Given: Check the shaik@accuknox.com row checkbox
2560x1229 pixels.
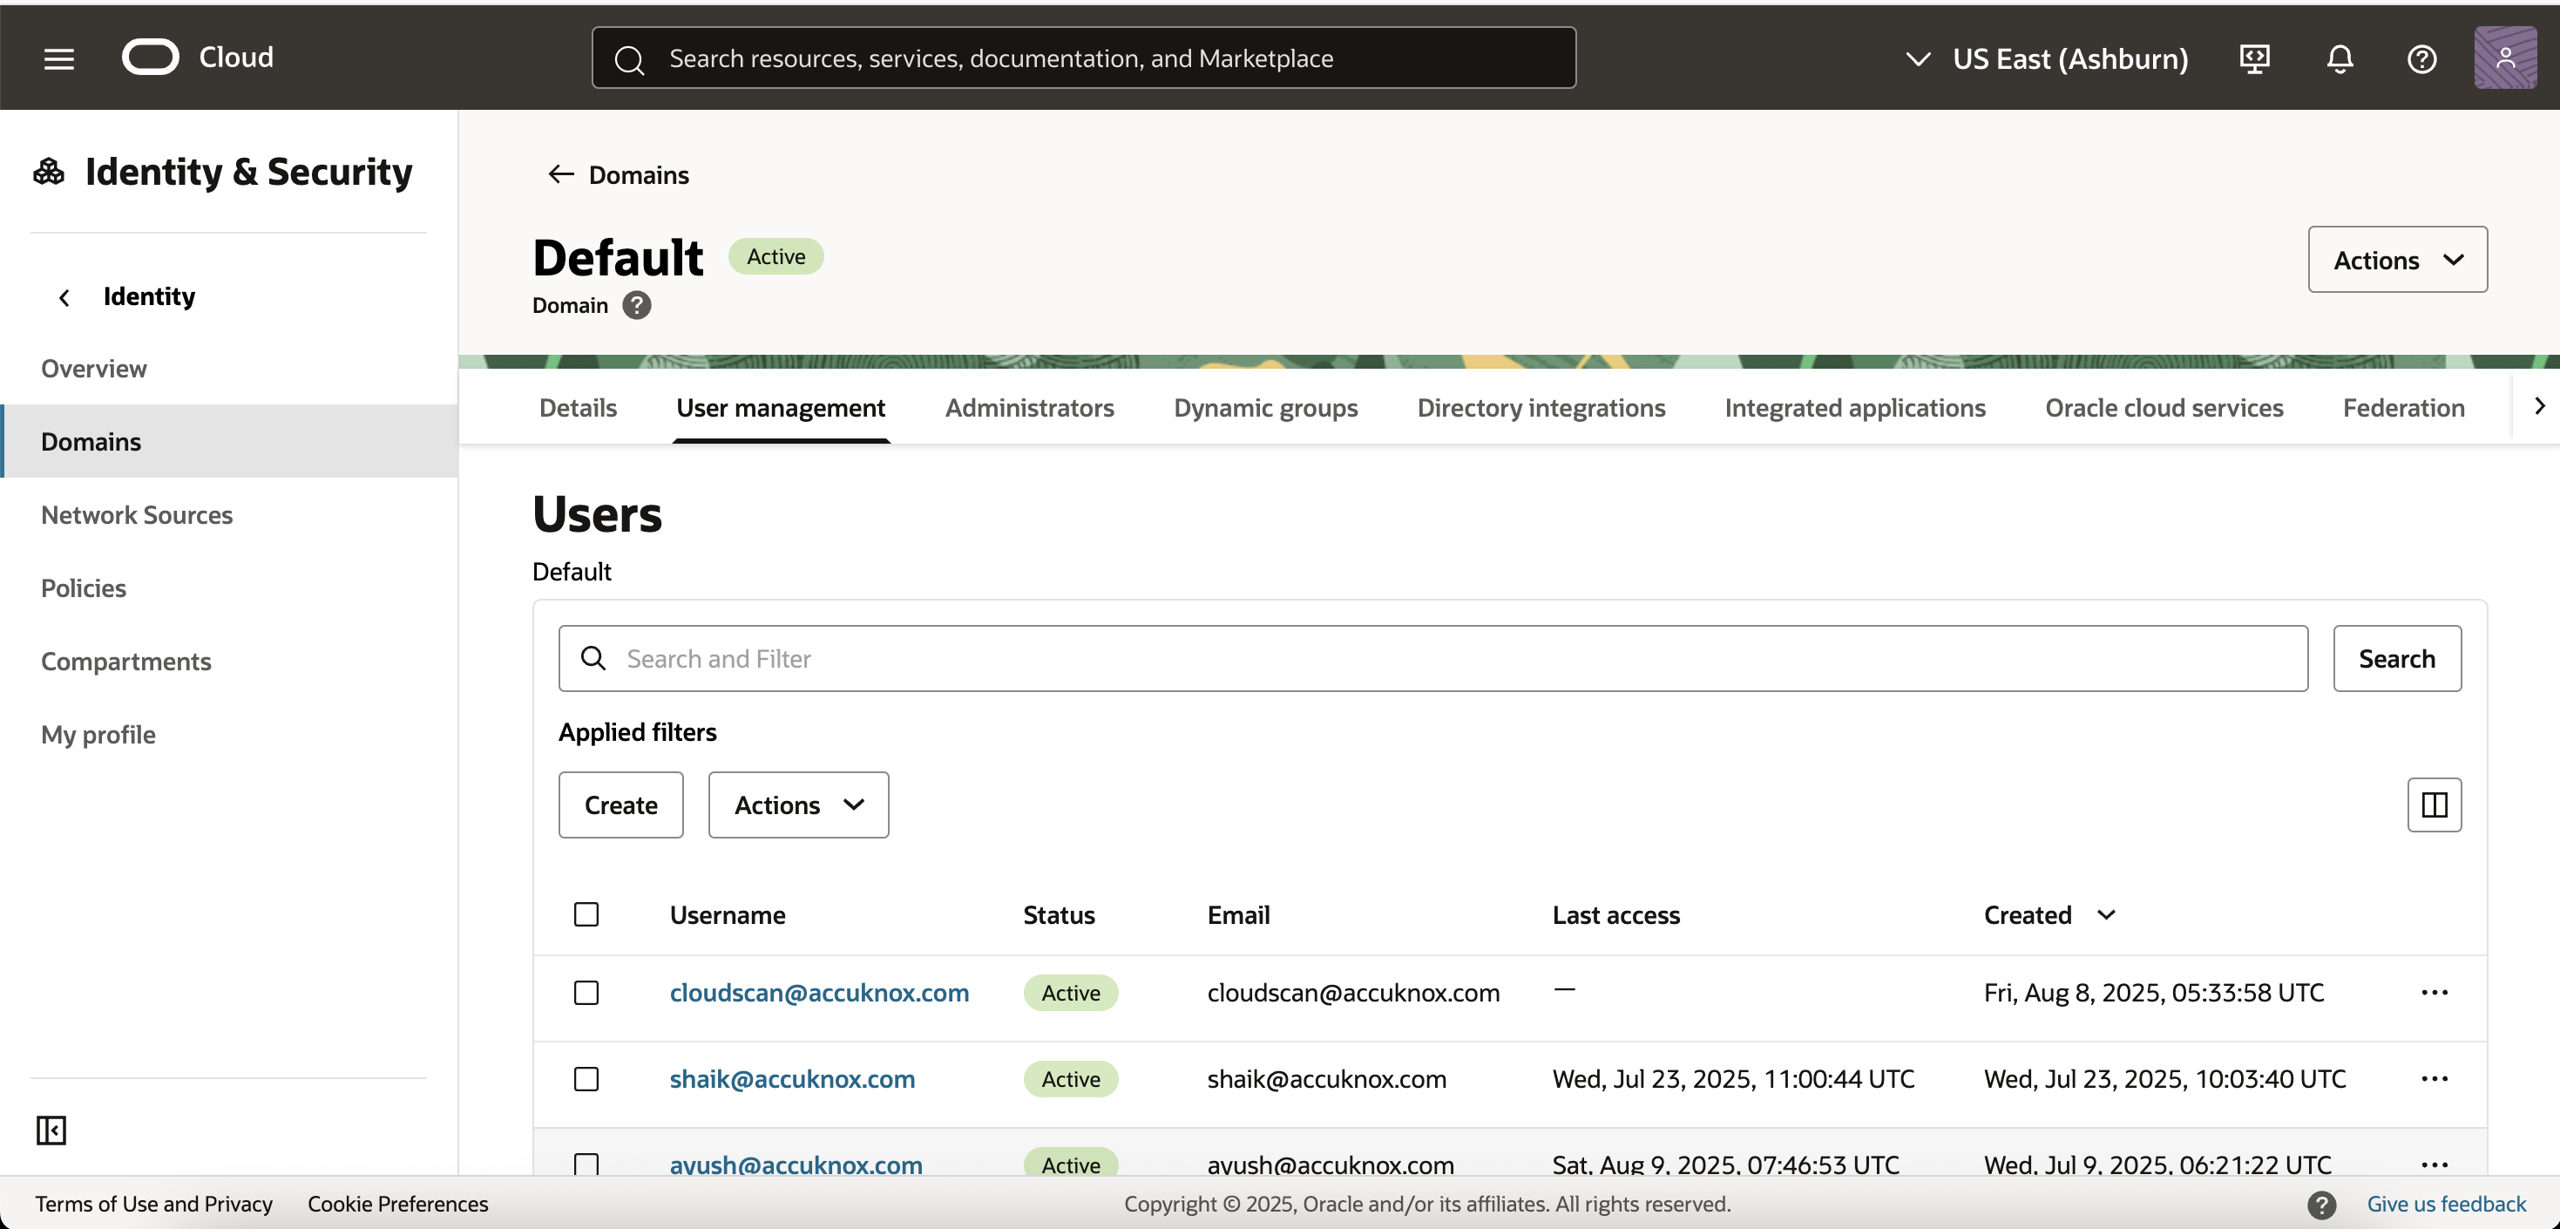Looking at the screenshot, I should point(586,1079).
